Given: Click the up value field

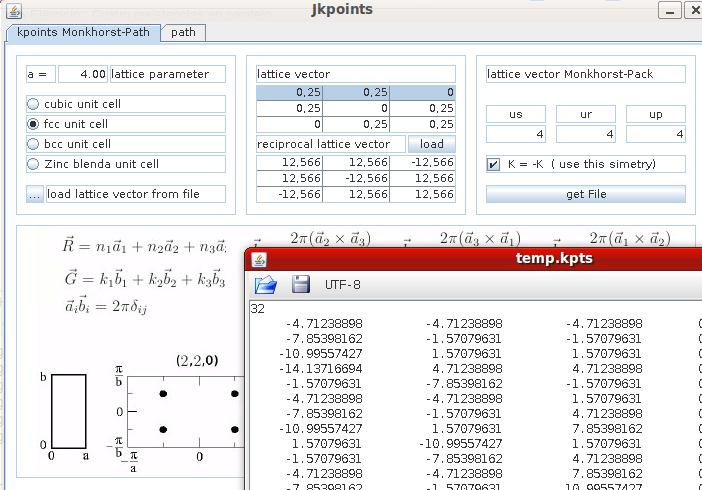Looking at the screenshot, I should [x=655, y=134].
